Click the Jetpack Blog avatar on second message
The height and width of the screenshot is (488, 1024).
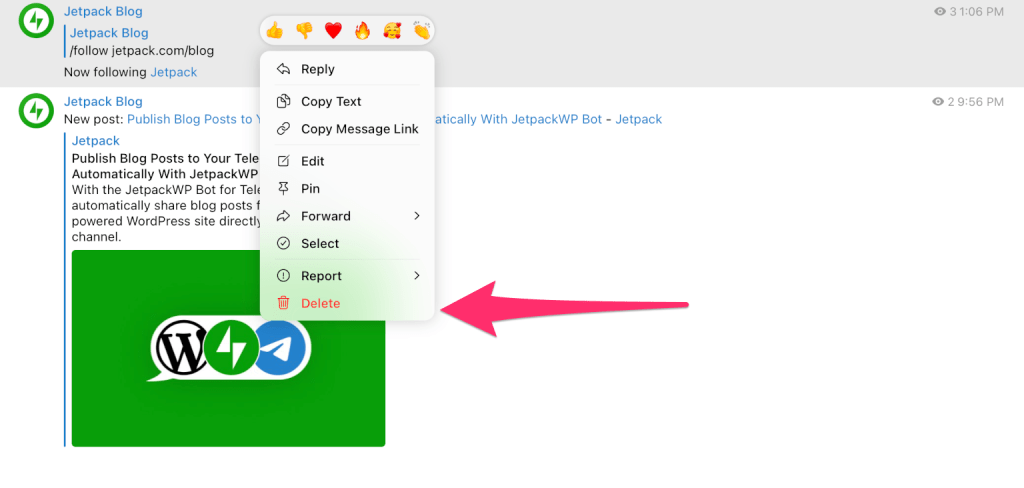[x=36, y=110]
